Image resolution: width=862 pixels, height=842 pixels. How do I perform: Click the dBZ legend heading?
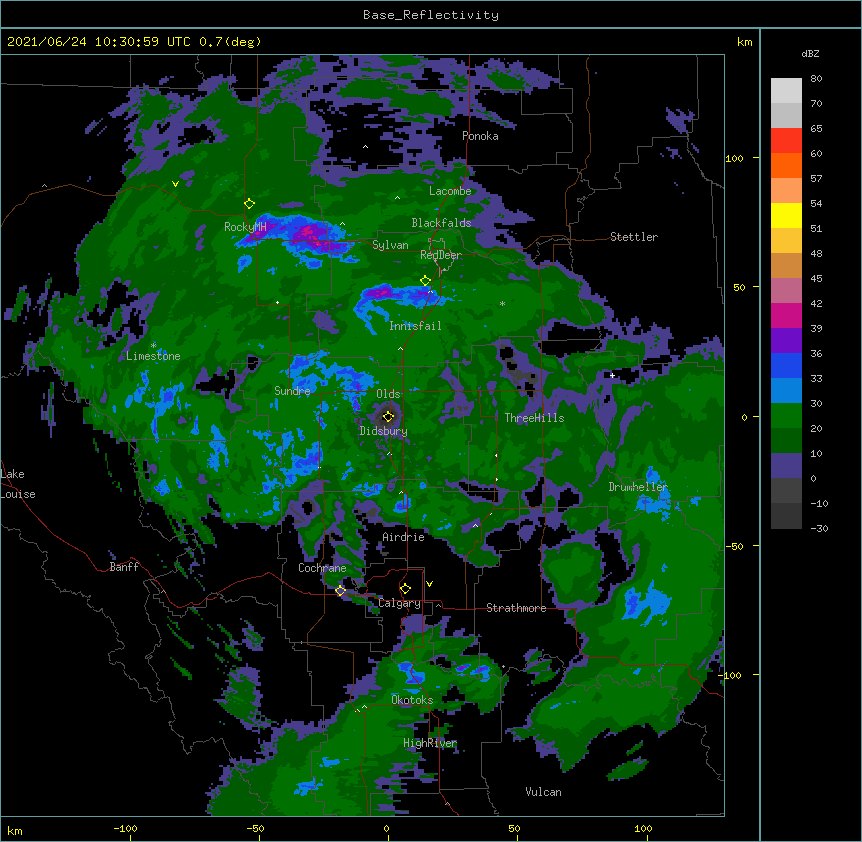coord(810,53)
